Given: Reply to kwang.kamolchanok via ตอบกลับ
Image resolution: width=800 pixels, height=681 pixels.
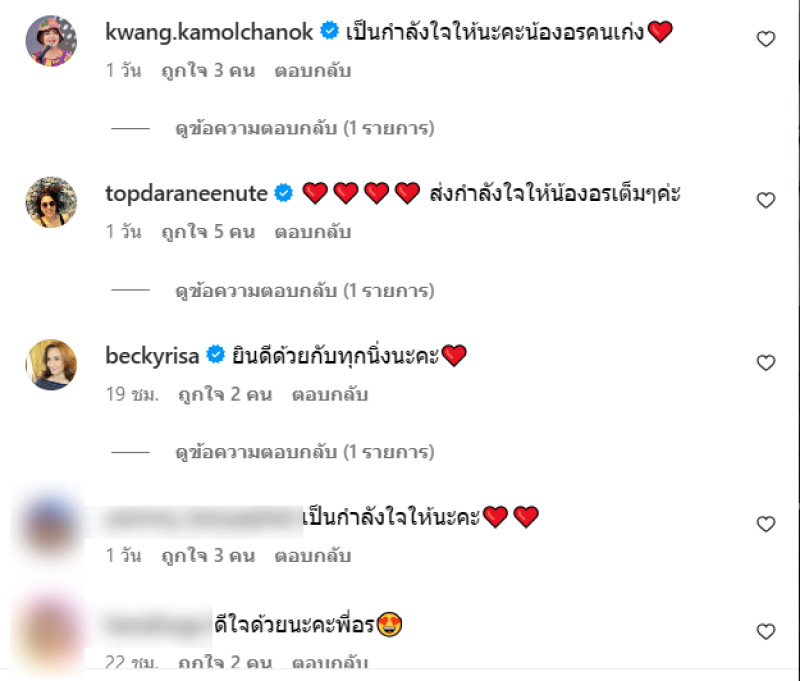Looking at the screenshot, I should [x=313, y=71].
